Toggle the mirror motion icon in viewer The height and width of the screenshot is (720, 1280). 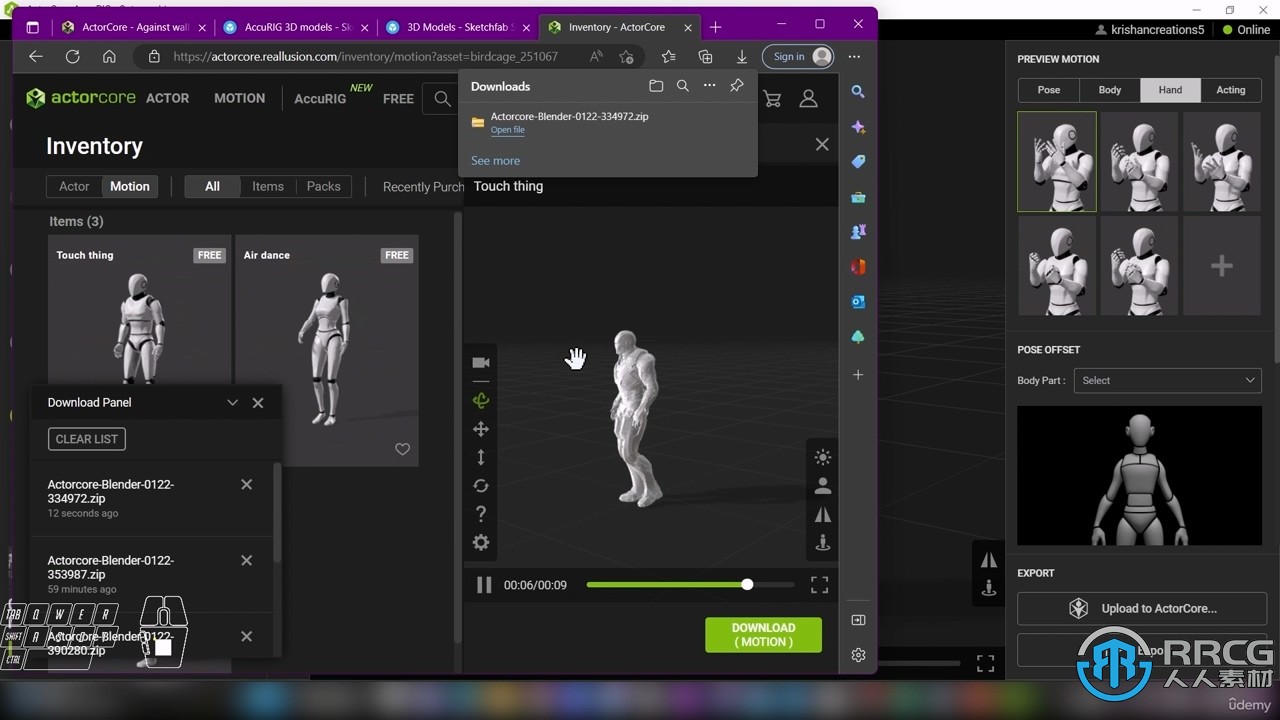tap(823, 514)
